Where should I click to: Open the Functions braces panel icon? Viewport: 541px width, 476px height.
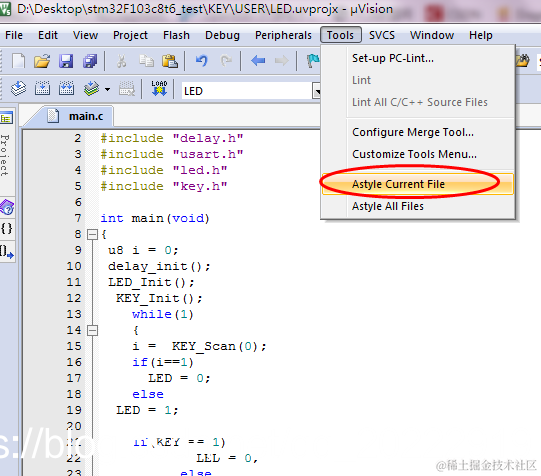(7, 228)
